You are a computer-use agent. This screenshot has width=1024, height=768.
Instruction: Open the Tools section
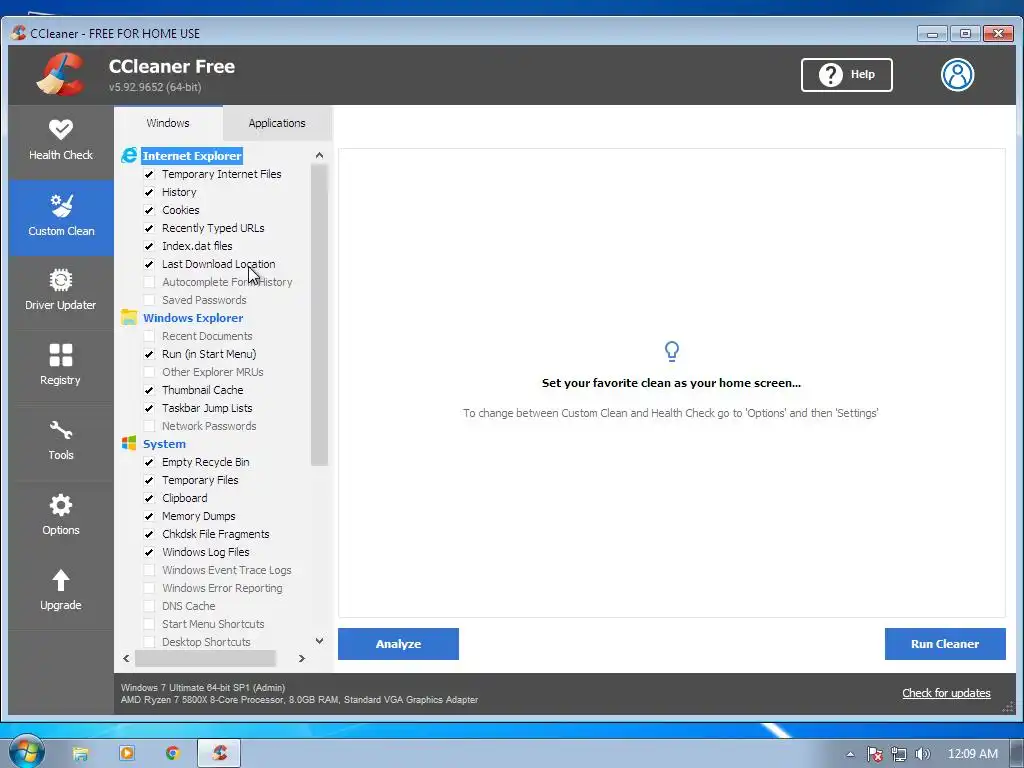tap(61, 441)
